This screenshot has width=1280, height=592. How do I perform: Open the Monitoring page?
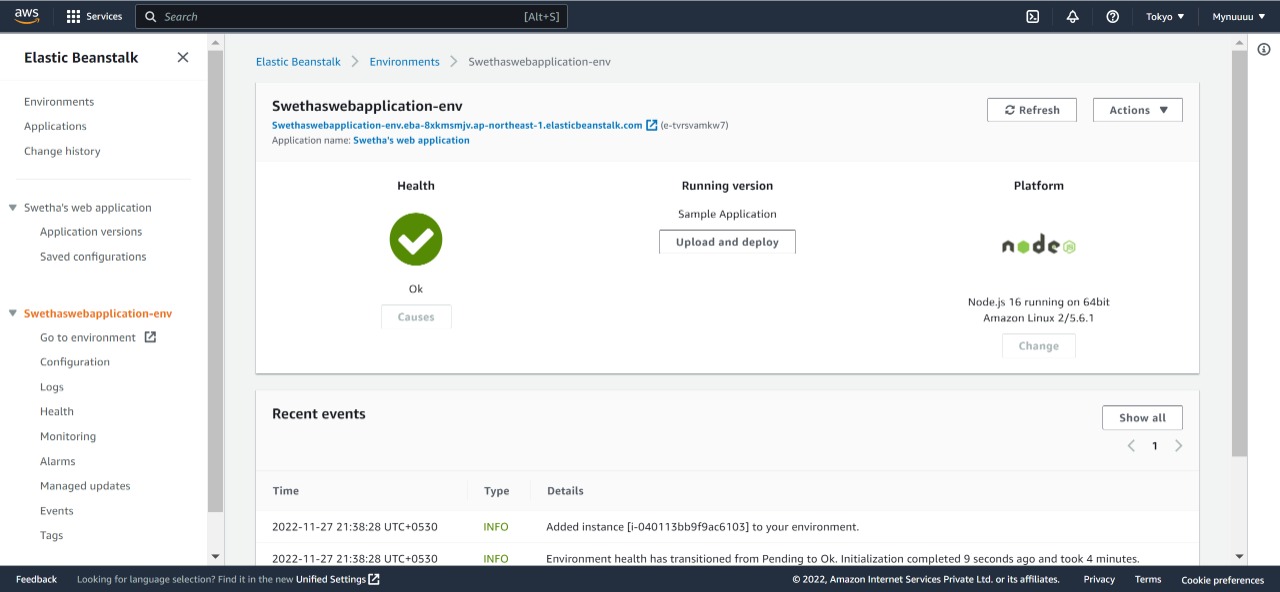68,436
